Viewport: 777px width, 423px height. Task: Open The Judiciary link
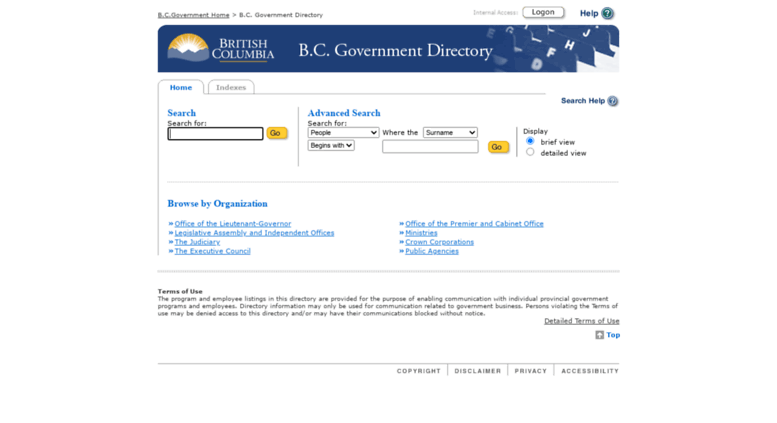(x=197, y=242)
